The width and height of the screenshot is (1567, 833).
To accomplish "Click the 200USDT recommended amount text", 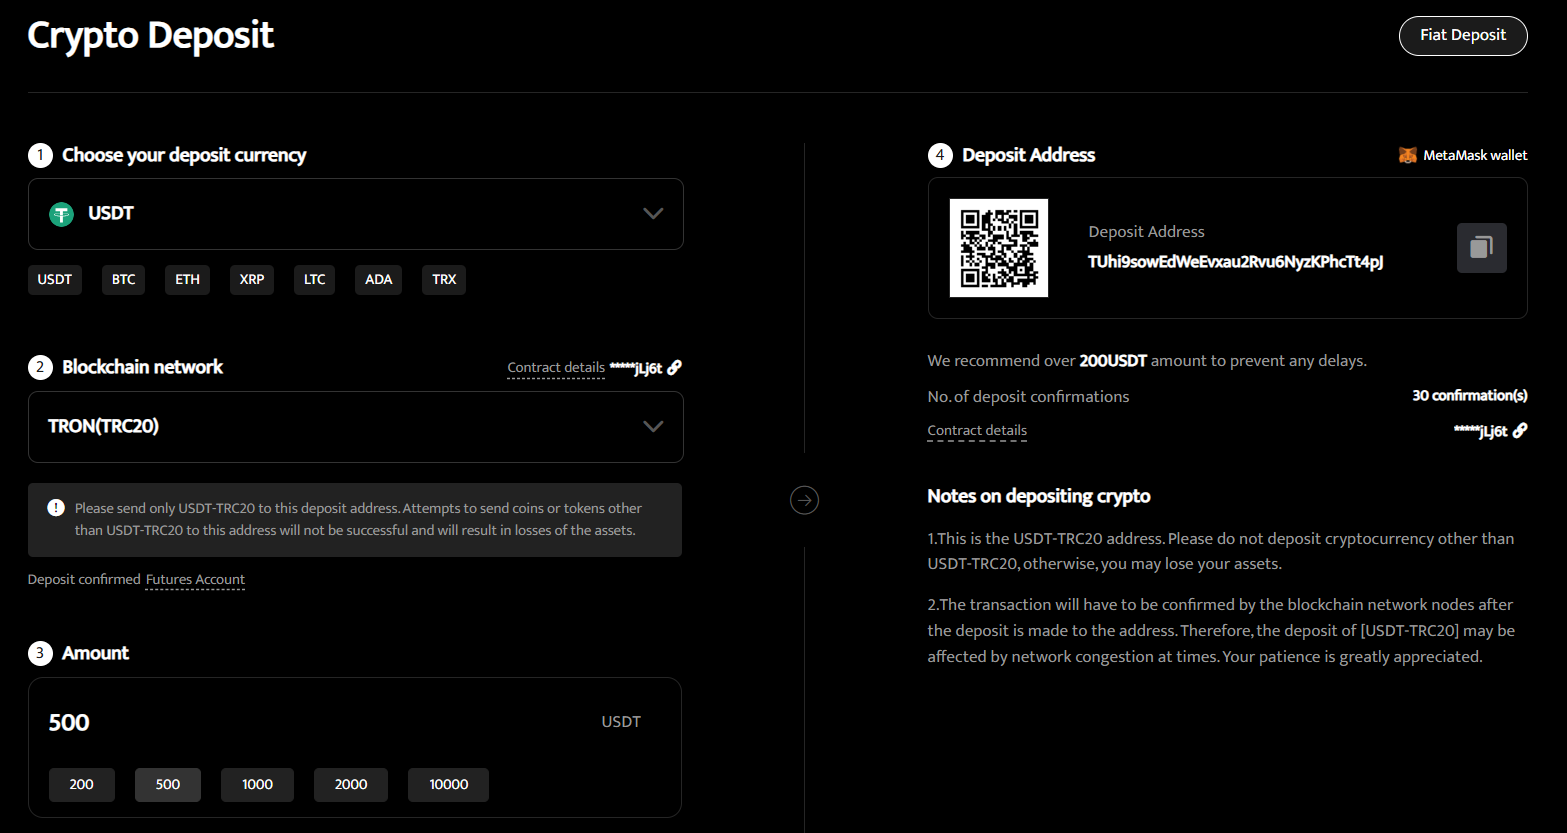I will point(1113,361).
